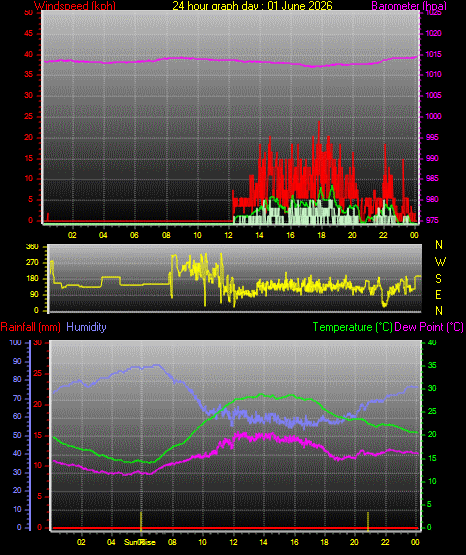
Task: Click the "1015" value on the barometer axis
Action: (433, 54)
